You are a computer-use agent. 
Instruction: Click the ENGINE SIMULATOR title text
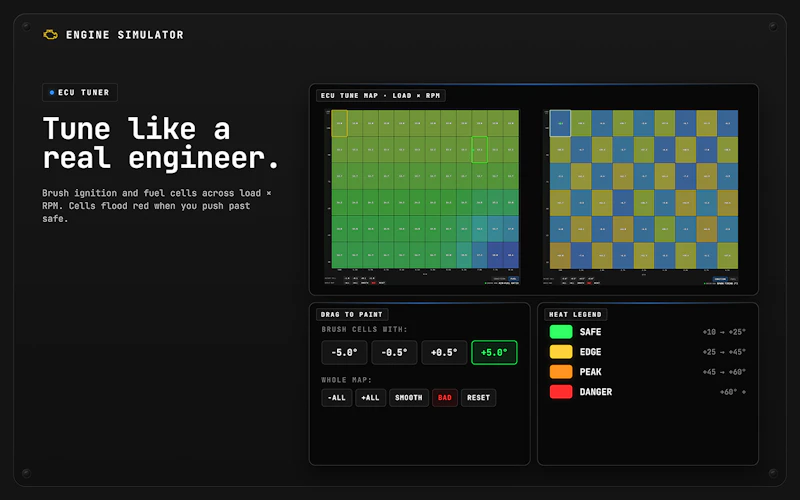(124, 35)
